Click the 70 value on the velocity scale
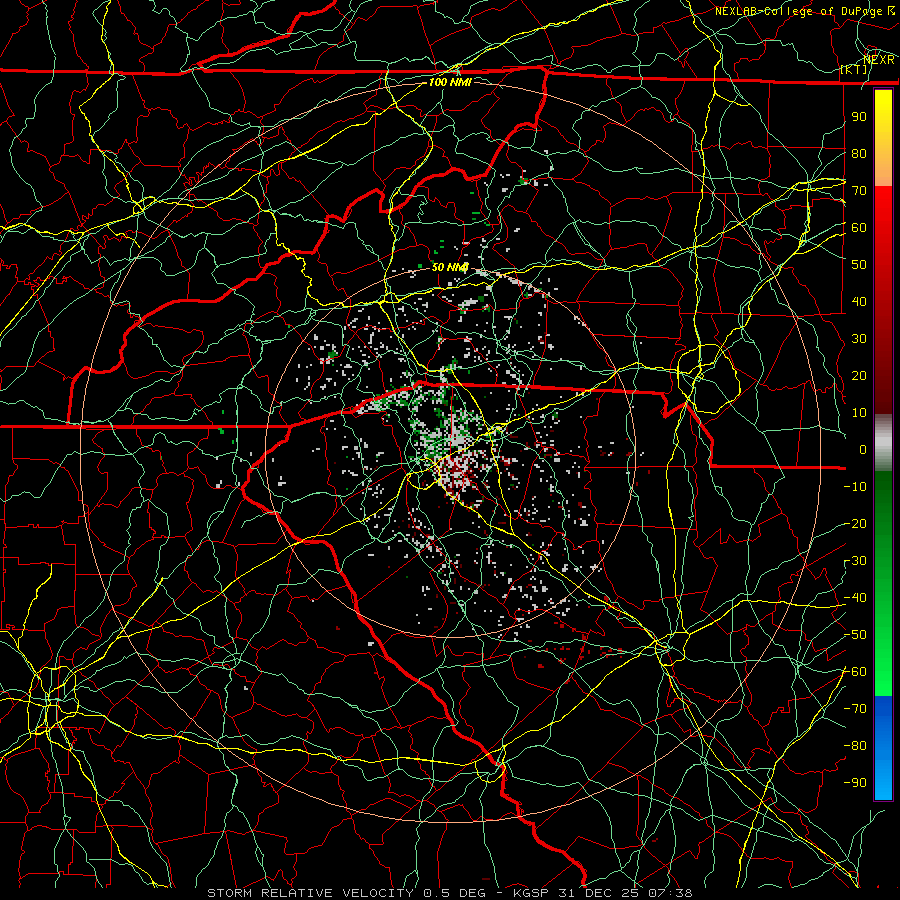 pyautogui.click(x=859, y=191)
